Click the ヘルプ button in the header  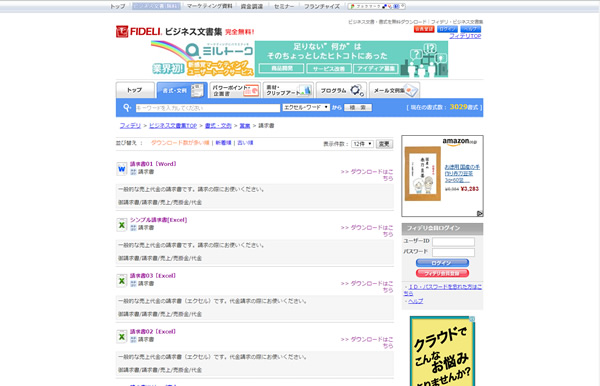point(471,29)
